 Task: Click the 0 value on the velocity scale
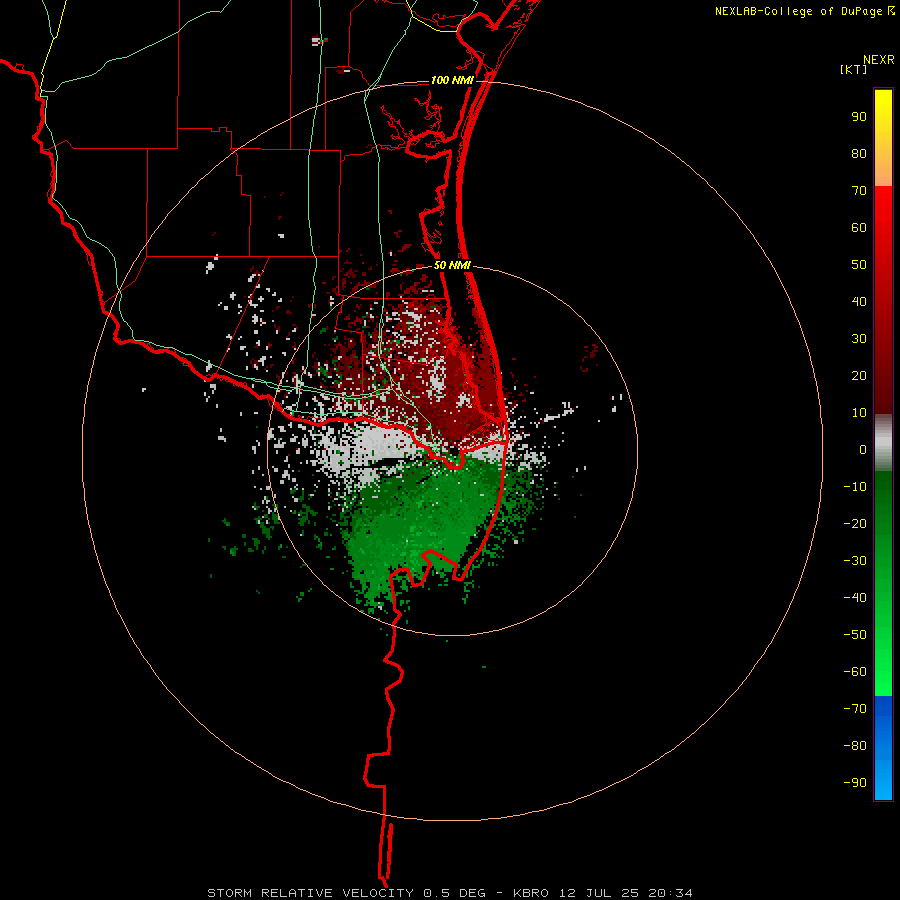coord(863,449)
